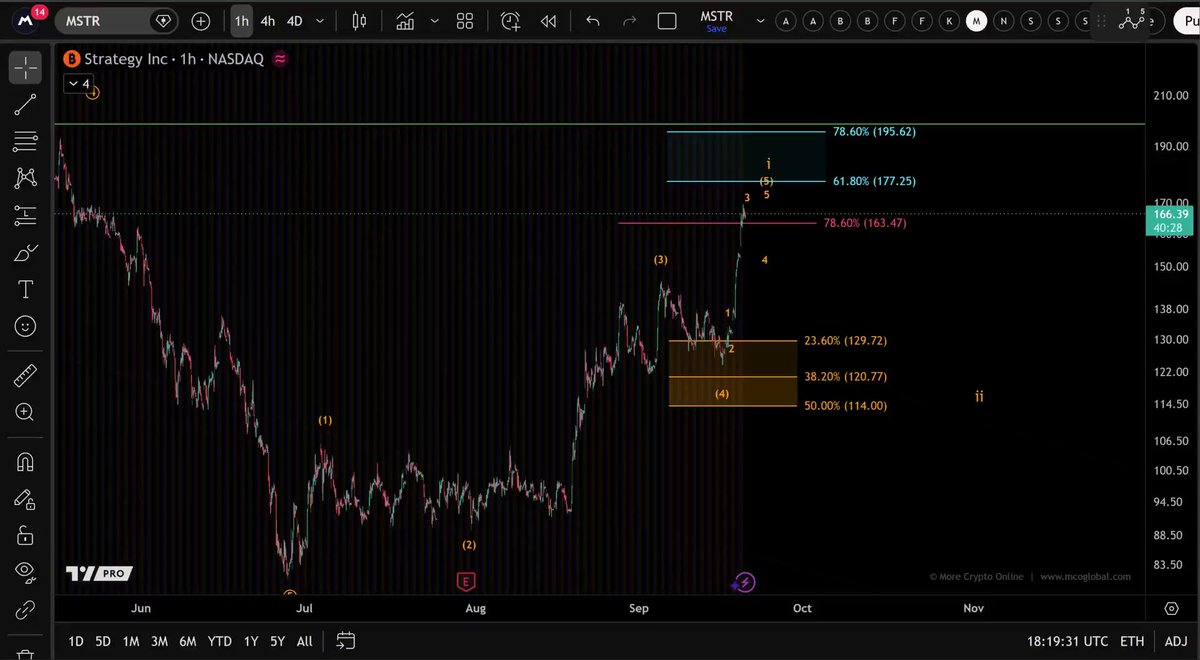
Task: Open the layout management dropdown beside Save
Action: [760, 20]
